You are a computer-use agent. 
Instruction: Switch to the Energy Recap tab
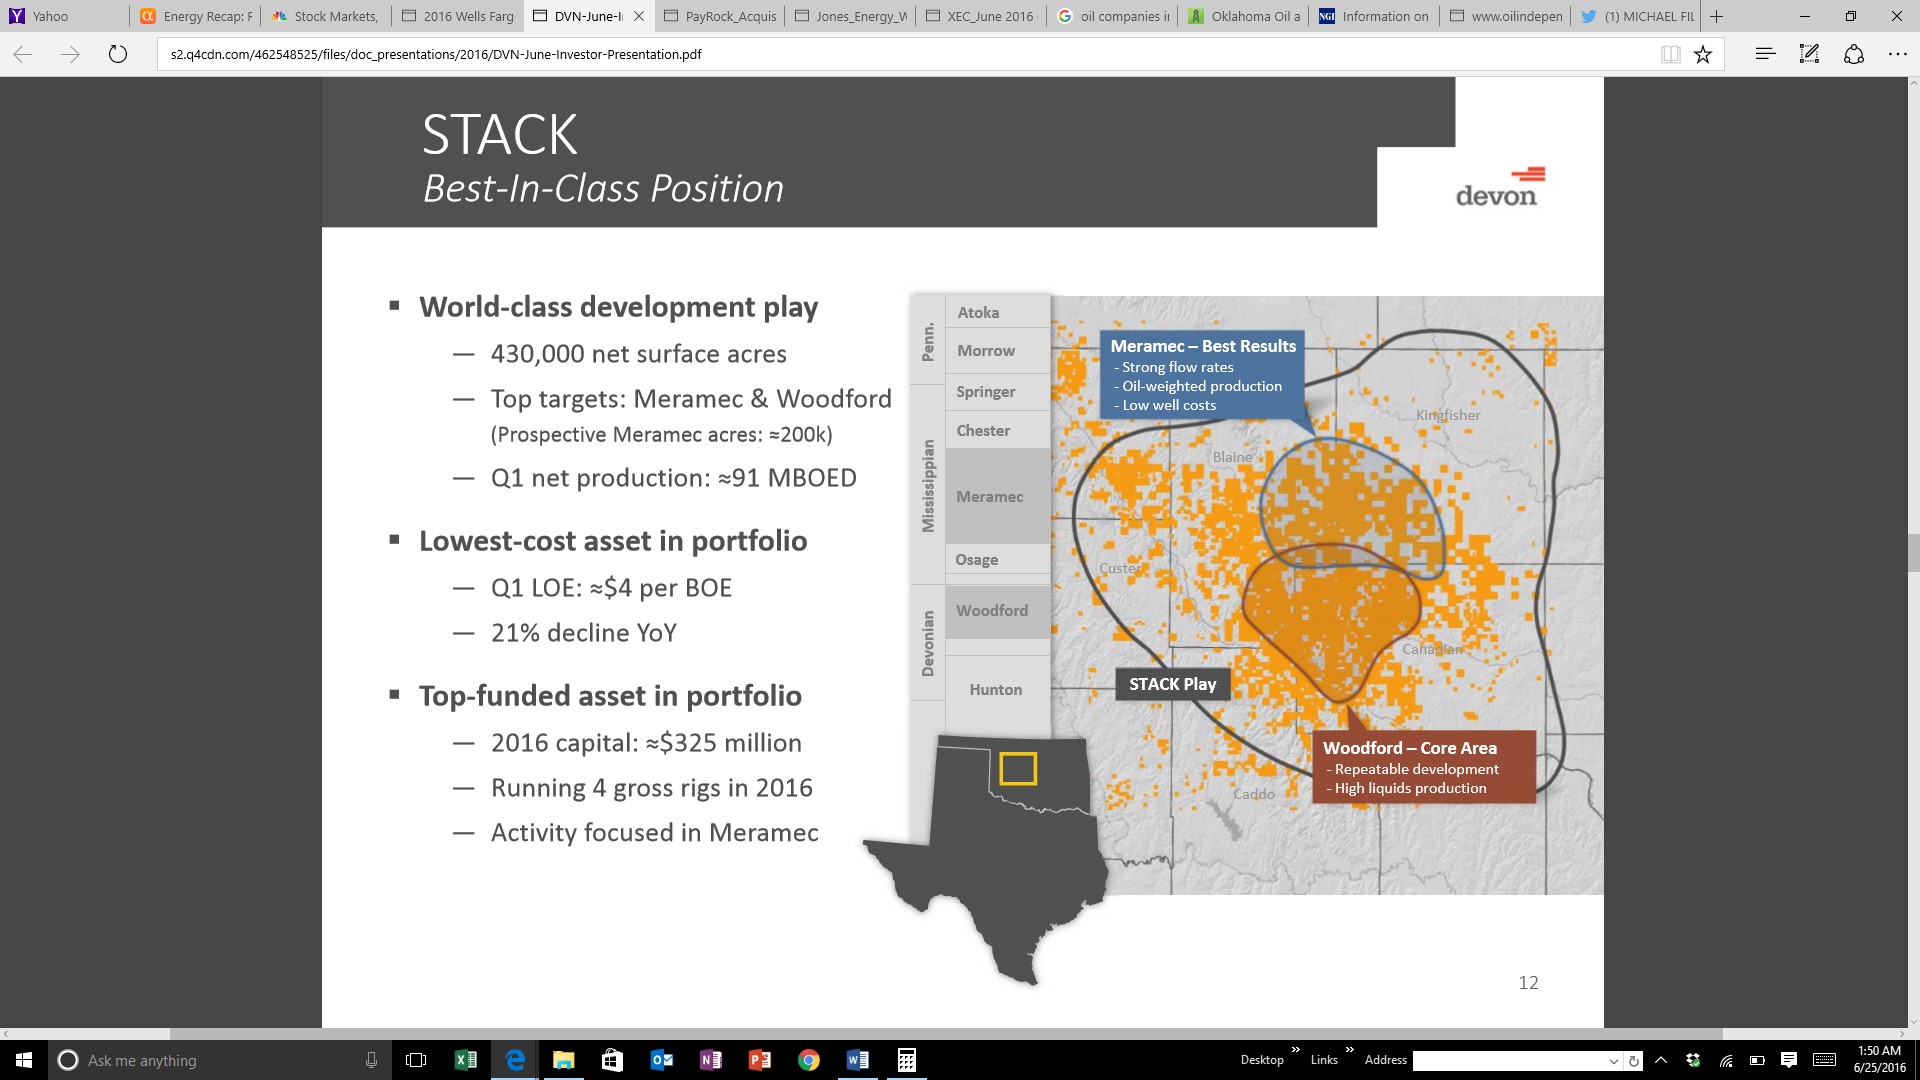tap(196, 16)
